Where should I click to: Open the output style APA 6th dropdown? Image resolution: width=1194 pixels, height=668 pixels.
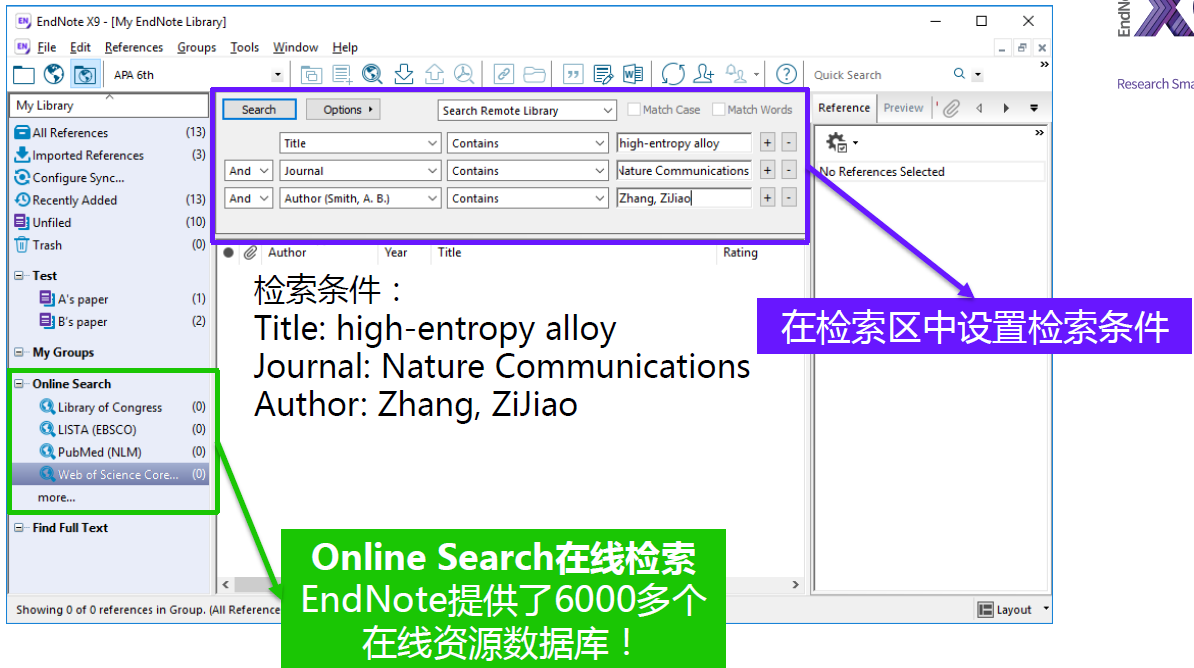(277, 75)
